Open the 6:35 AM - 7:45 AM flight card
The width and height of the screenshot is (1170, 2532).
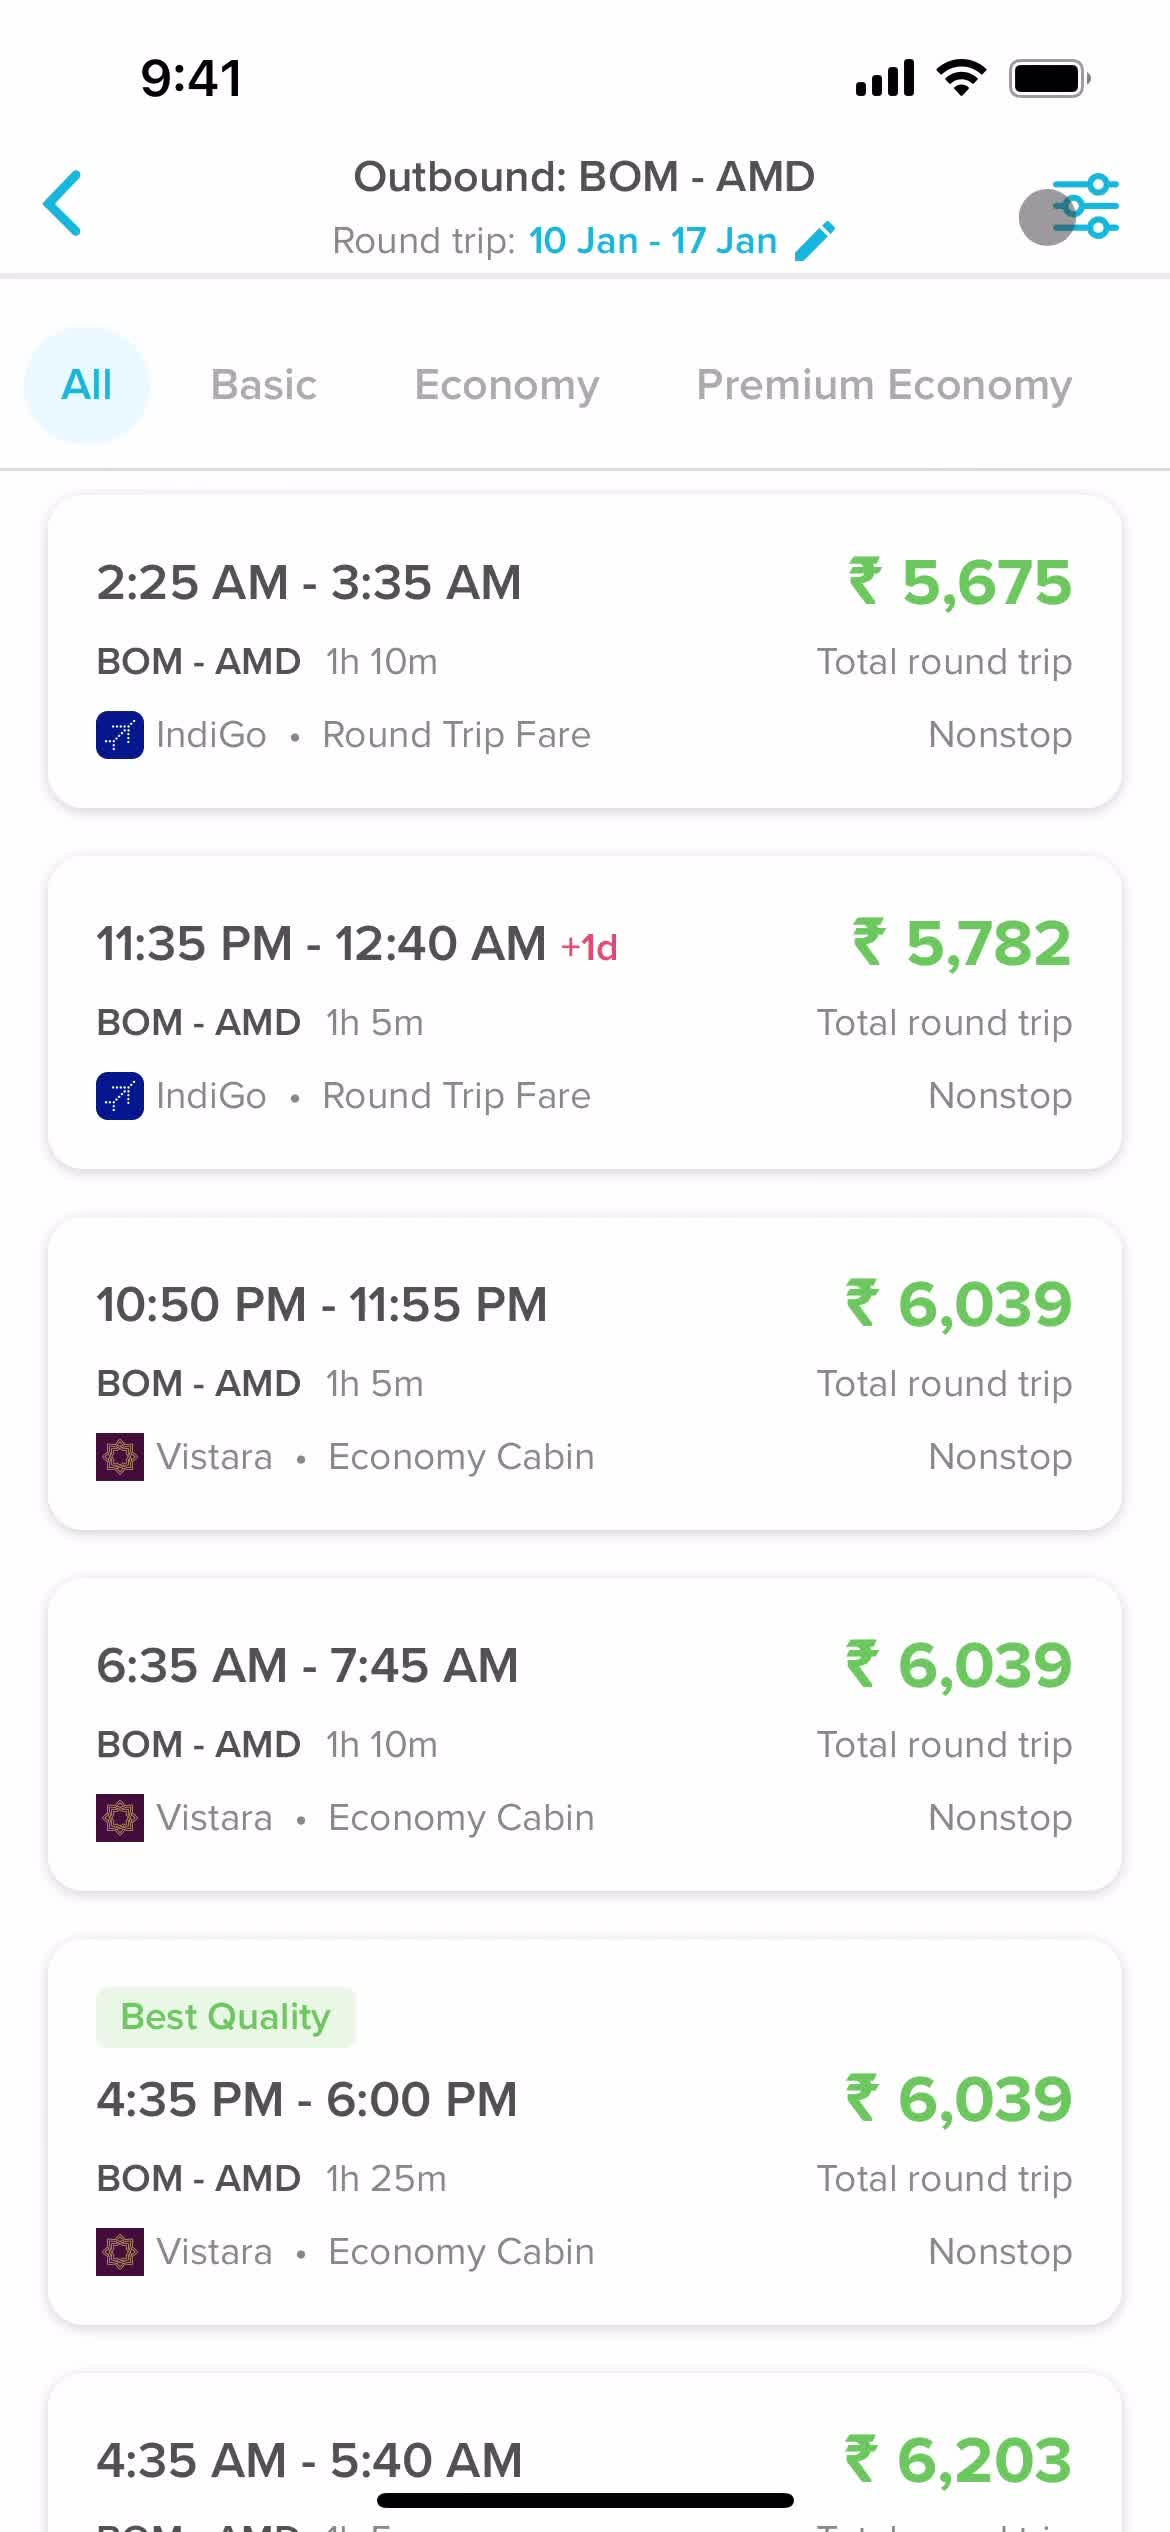585,1734
